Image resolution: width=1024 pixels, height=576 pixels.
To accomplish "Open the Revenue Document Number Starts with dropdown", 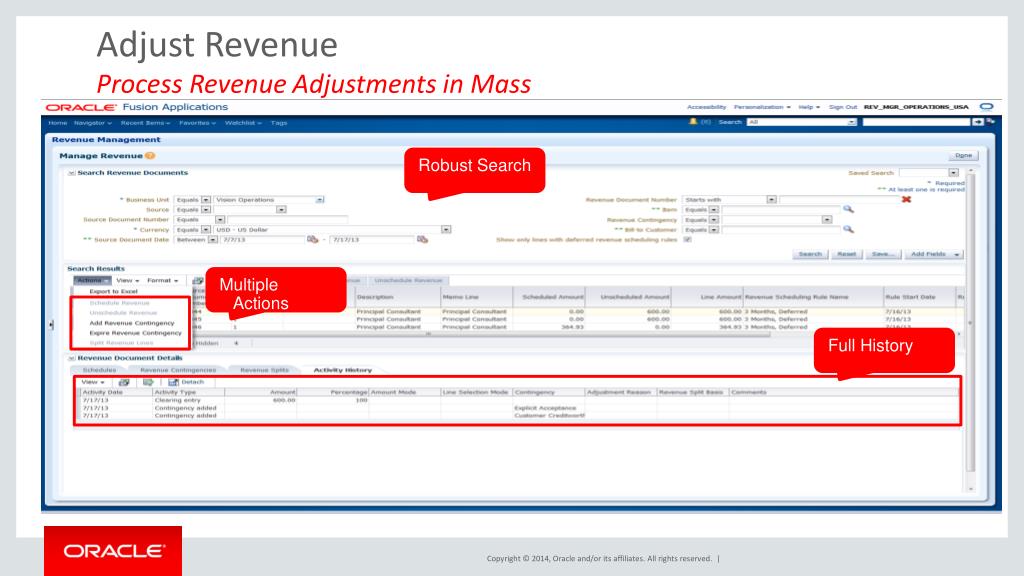I will point(771,199).
